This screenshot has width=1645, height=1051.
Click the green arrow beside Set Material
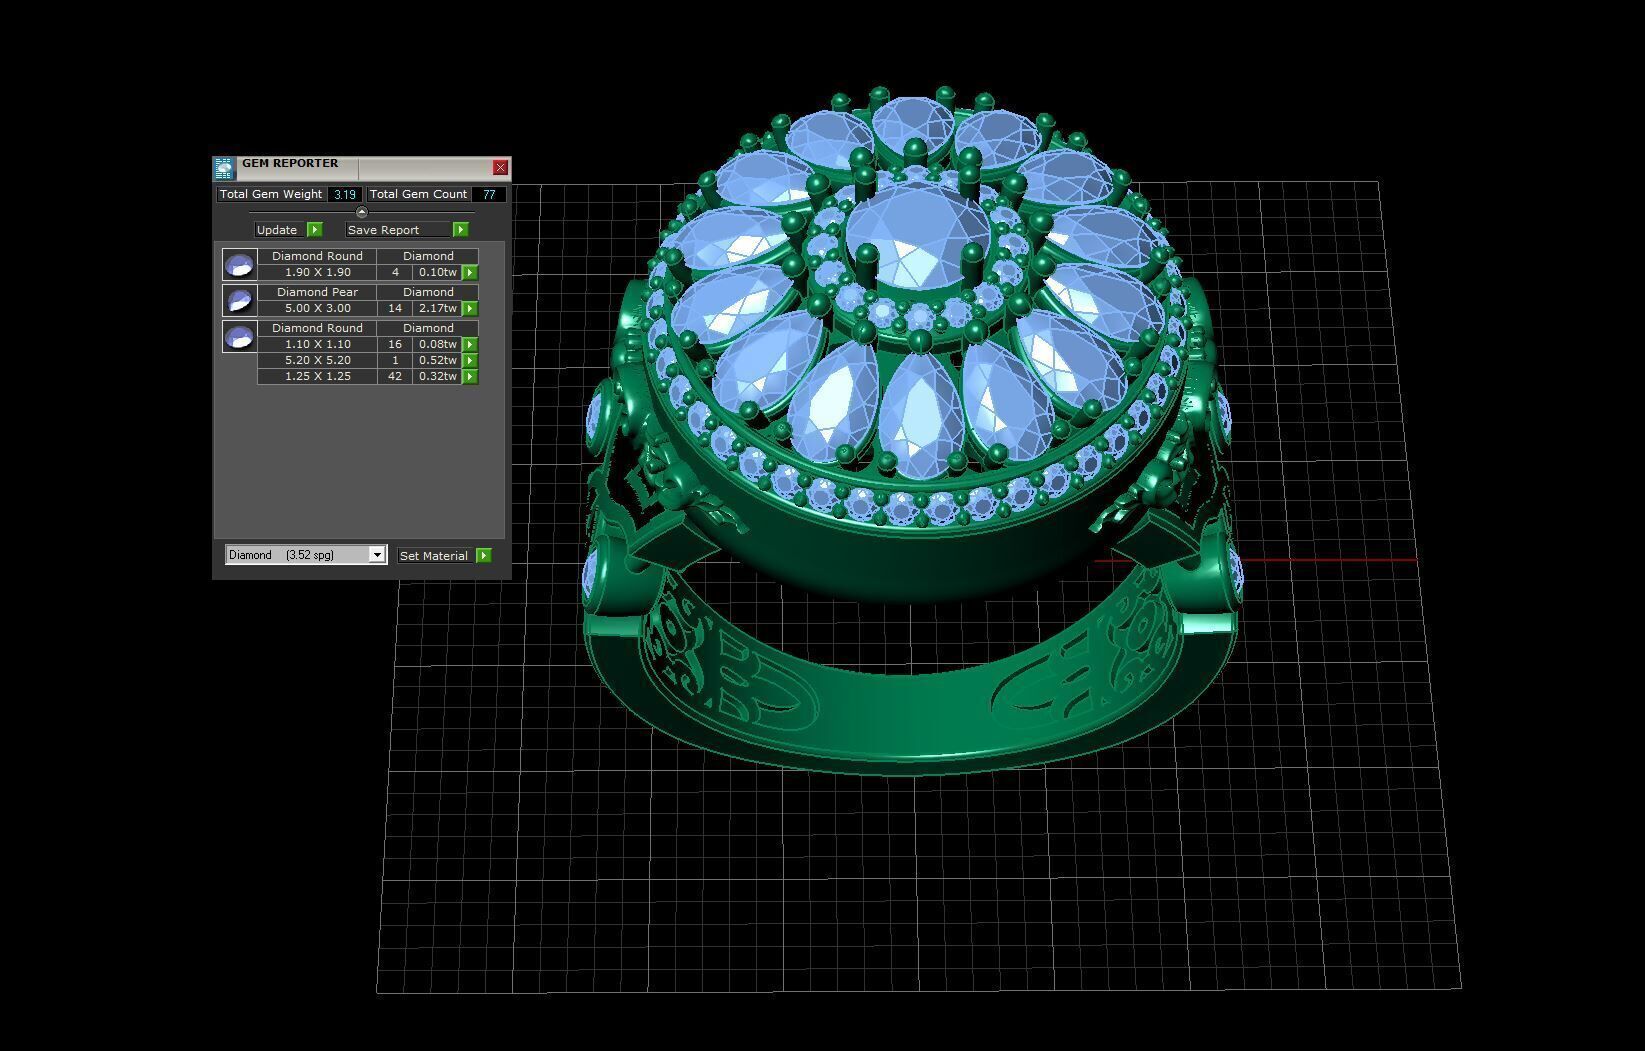pos(484,556)
